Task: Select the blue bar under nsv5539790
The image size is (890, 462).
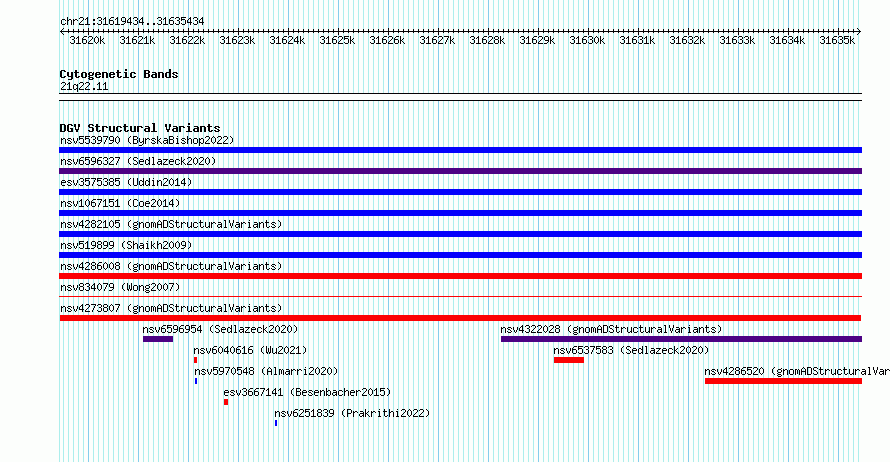Action: (x=460, y=150)
